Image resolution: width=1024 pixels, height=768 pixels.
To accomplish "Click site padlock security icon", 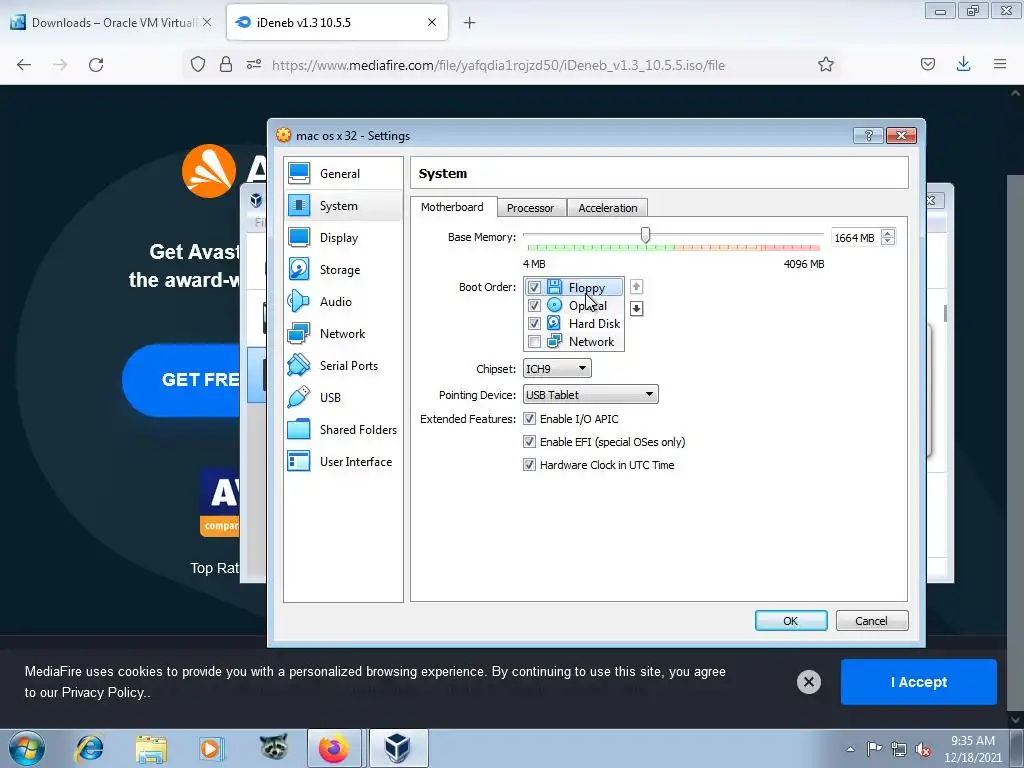I will tap(226, 64).
